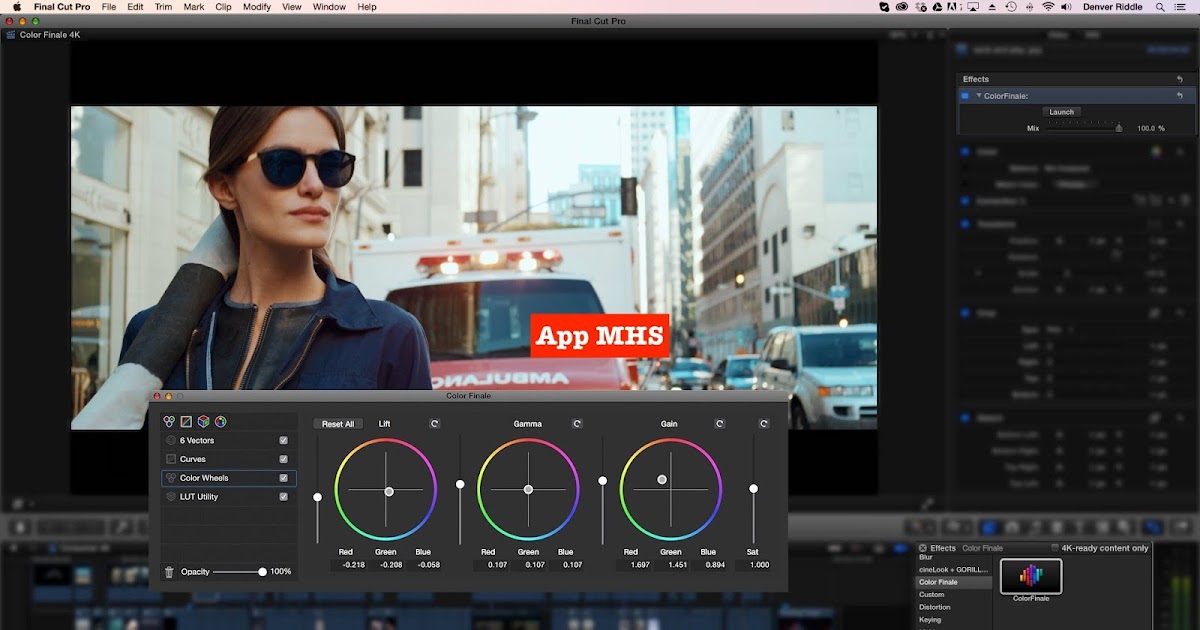1200x630 pixels.
Task: Select the Color Wheels layer row
Action: tap(229, 478)
